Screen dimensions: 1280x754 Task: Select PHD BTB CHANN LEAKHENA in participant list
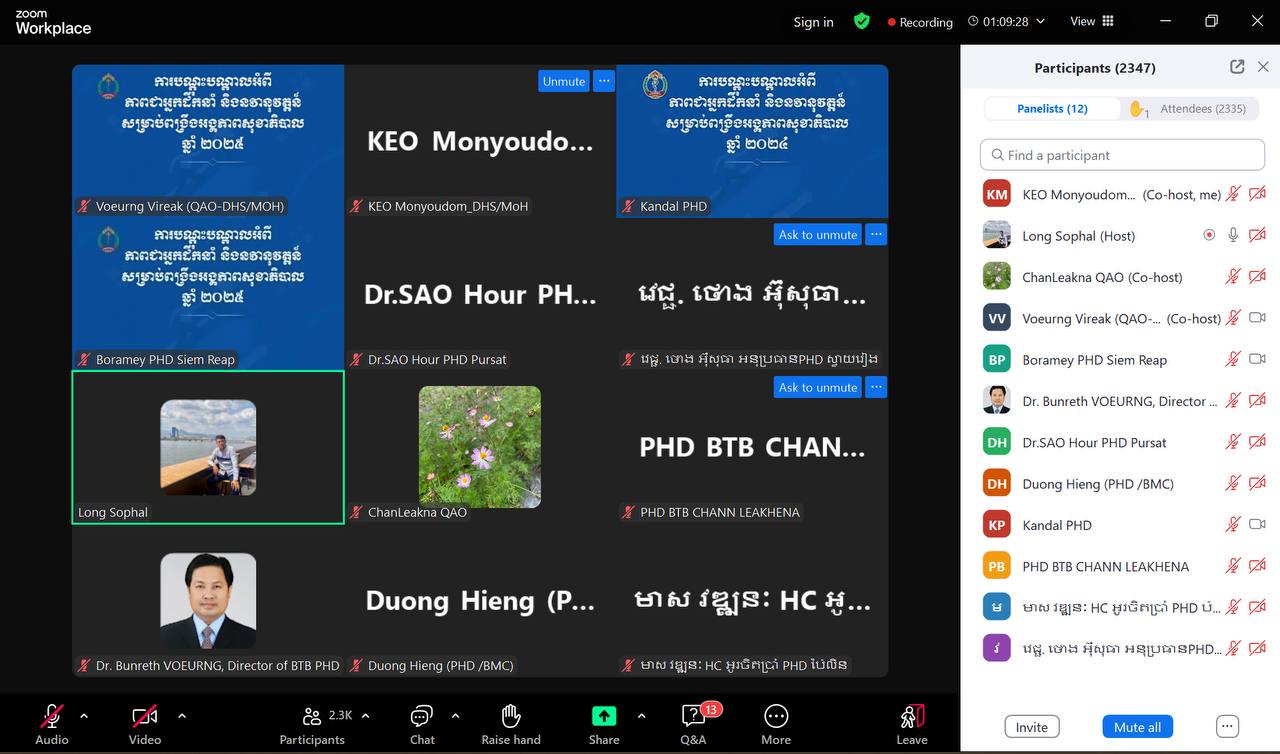click(x=1122, y=566)
